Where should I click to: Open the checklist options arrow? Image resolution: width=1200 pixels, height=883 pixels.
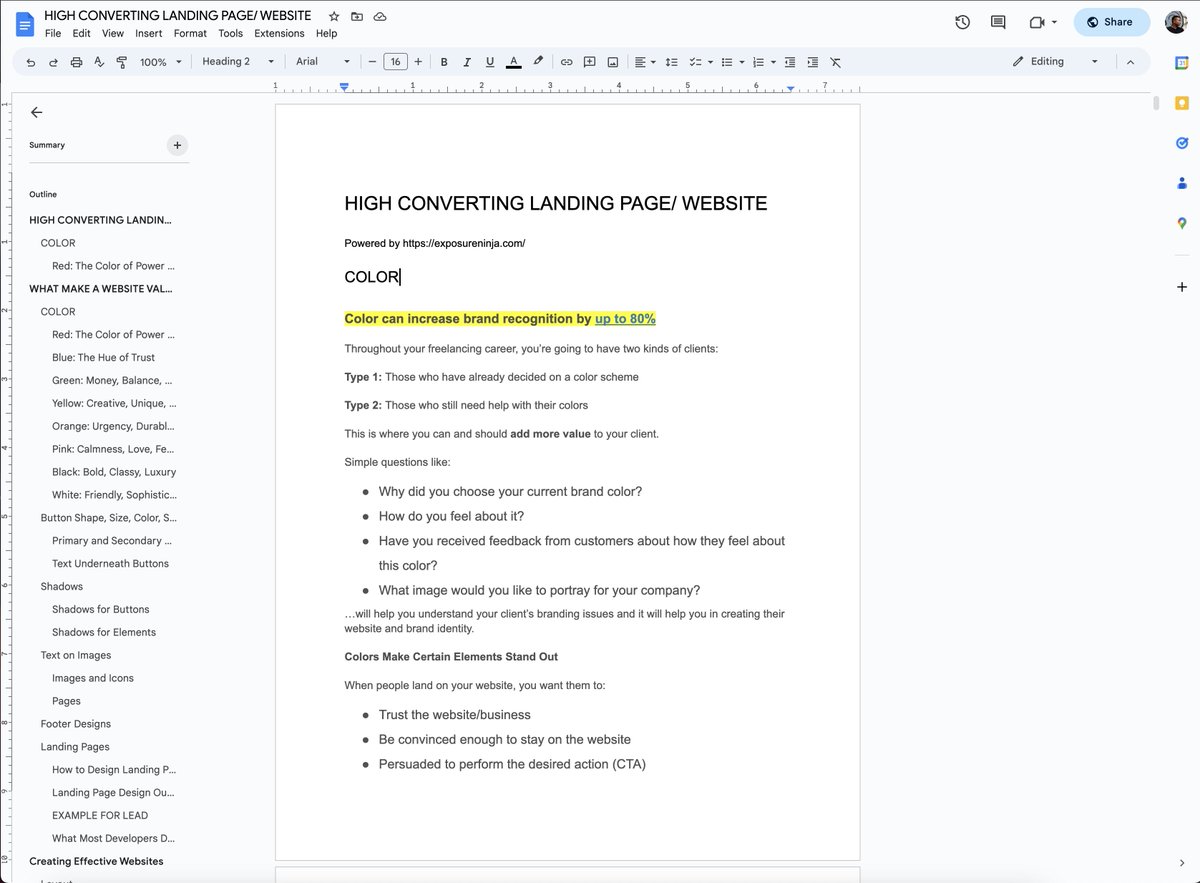coord(709,61)
